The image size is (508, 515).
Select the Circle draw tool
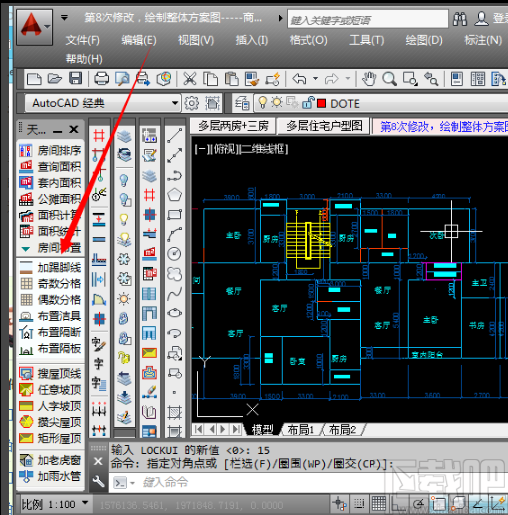(x=174, y=254)
